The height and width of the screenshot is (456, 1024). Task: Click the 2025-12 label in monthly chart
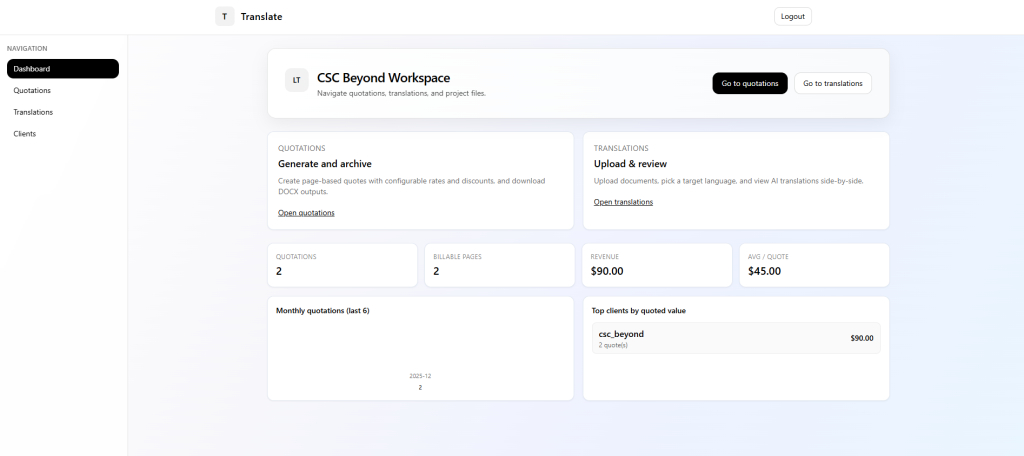click(x=420, y=376)
